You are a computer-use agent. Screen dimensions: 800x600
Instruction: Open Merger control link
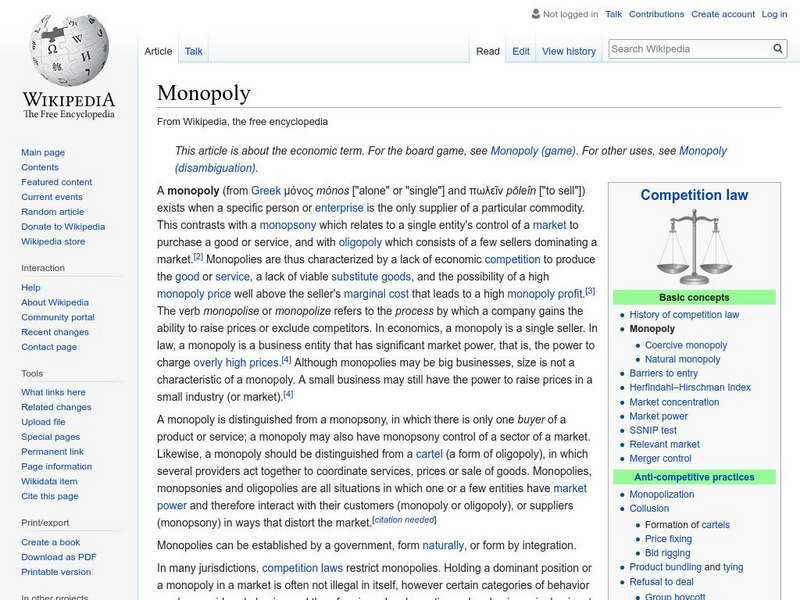click(660, 459)
